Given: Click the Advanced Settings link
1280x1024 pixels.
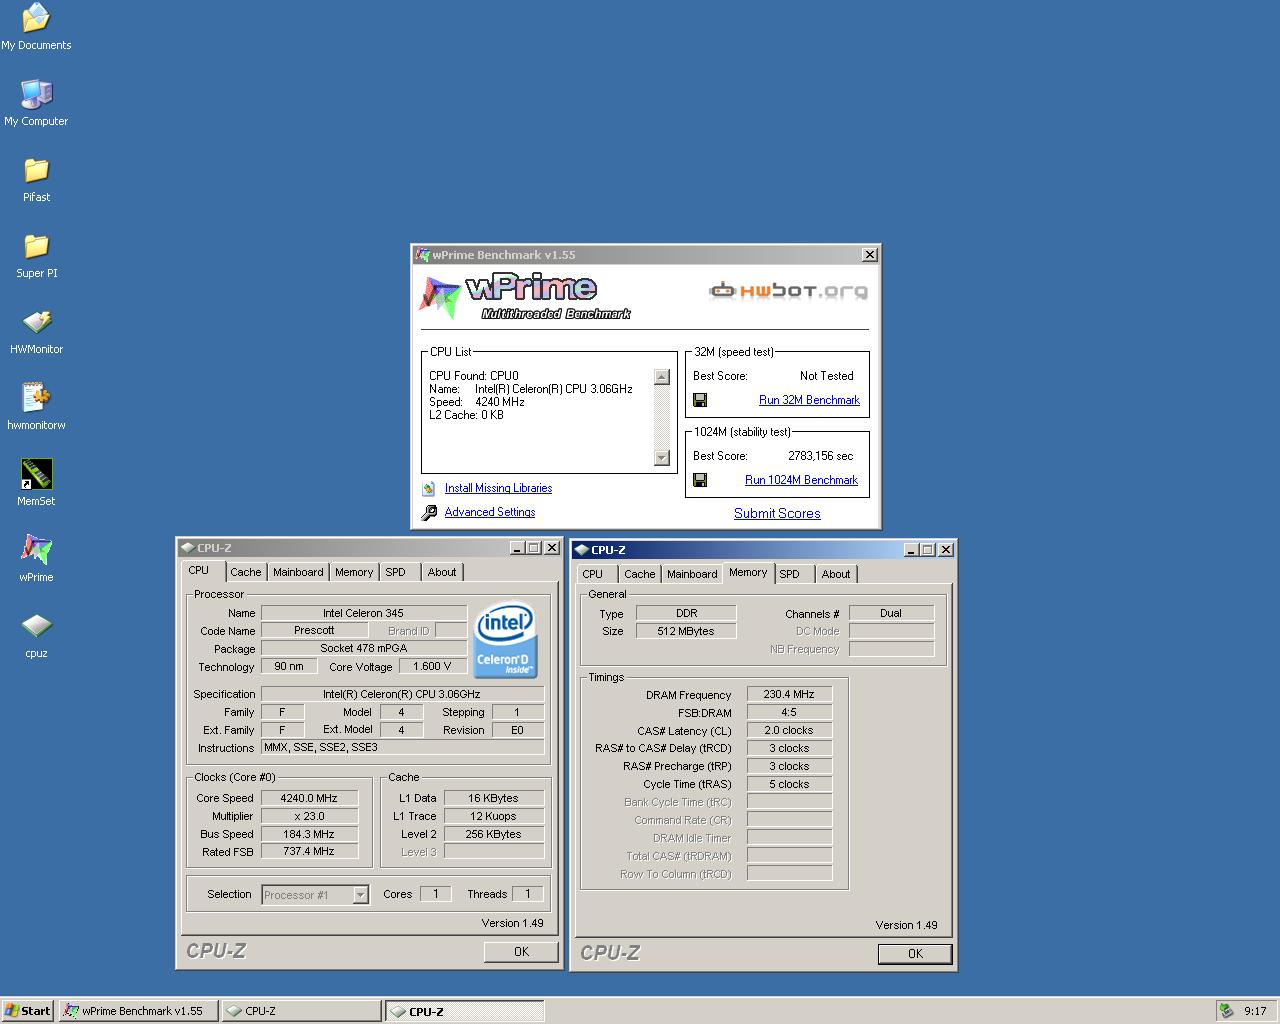Looking at the screenshot, I should [x=490, y=512].
